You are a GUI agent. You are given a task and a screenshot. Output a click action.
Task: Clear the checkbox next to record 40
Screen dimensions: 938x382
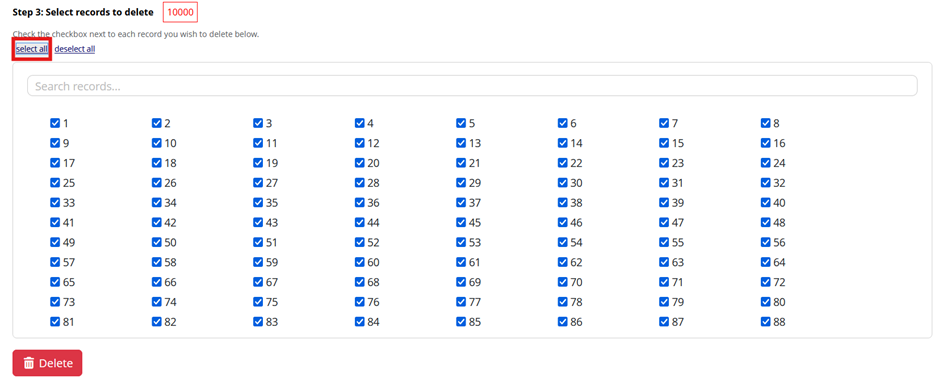tap(766, 203)
